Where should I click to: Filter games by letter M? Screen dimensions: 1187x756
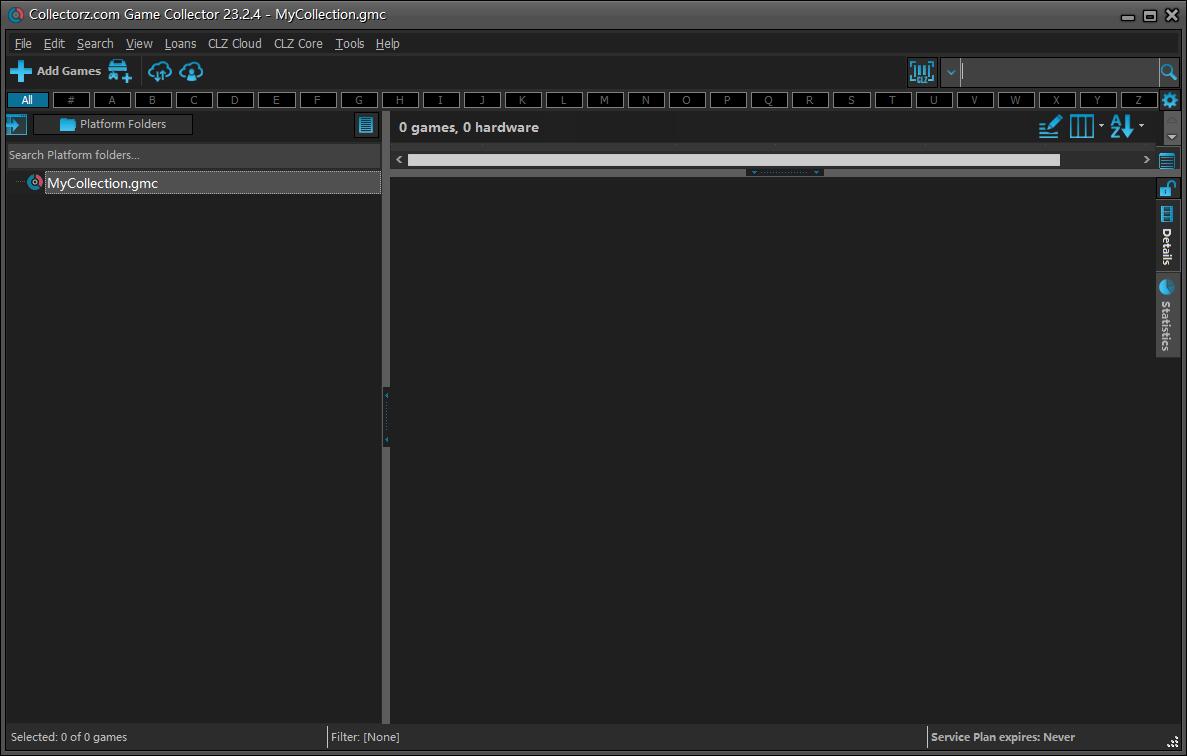pyautogui.click(x=604, y=100)
